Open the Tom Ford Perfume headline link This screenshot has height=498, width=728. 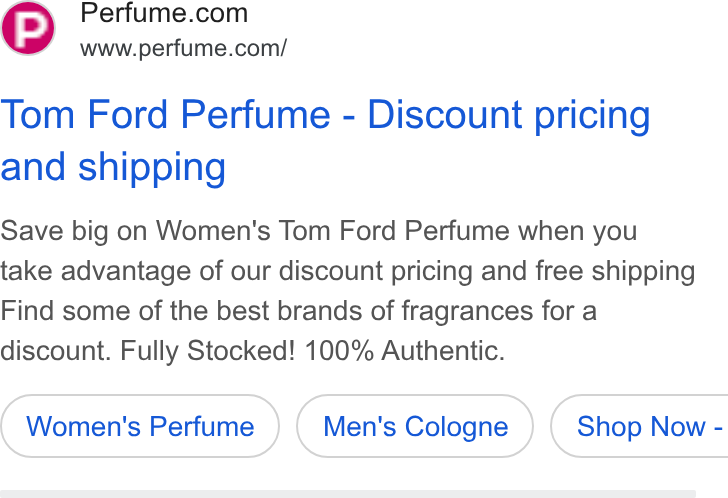325,141
